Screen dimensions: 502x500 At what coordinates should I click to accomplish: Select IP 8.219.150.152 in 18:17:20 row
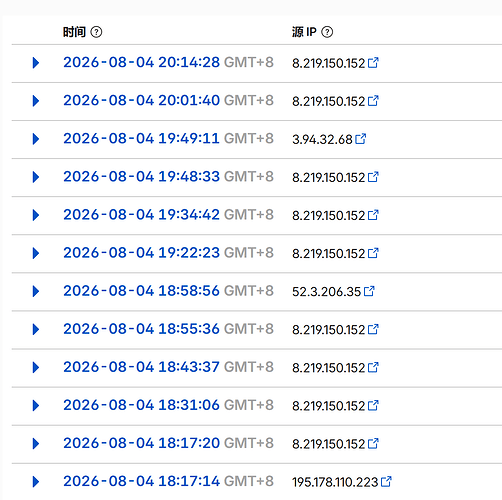tap(329, 444)
